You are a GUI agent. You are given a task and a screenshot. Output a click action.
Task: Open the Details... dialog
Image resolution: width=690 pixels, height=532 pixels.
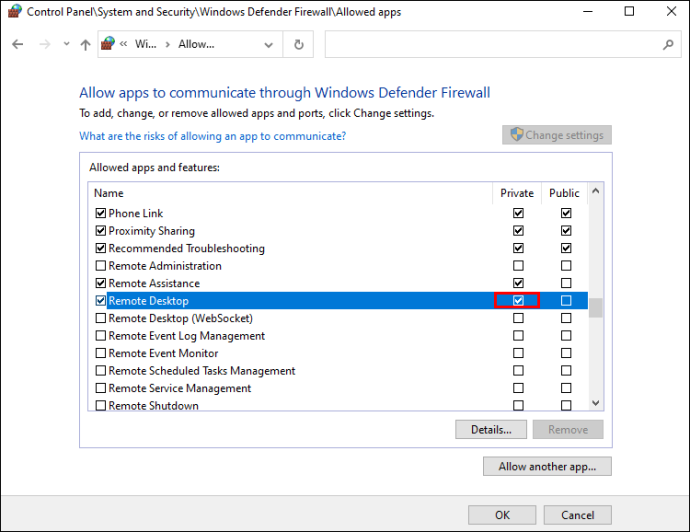click(491, 429)
